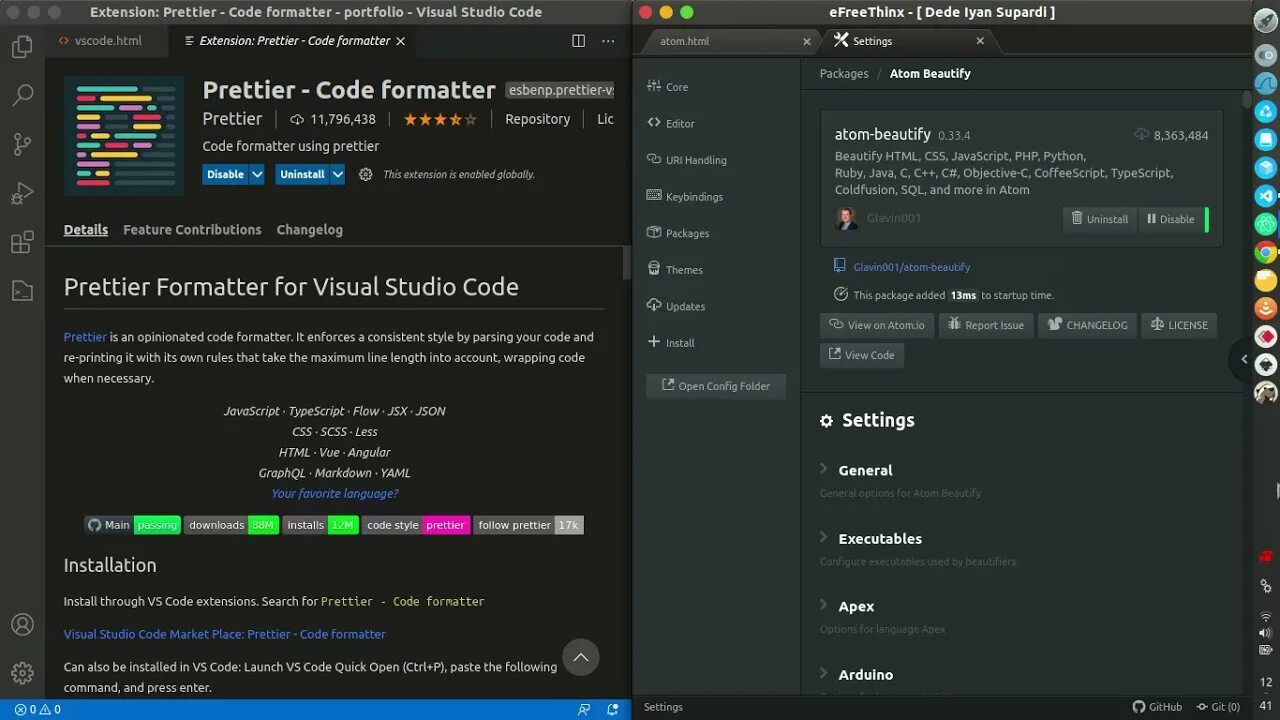The height and width of the screenshot is (720, 1280).
Task: Click Uninstall for atom-beautify
Action: pyautogui.click(x=1100, y=219)
